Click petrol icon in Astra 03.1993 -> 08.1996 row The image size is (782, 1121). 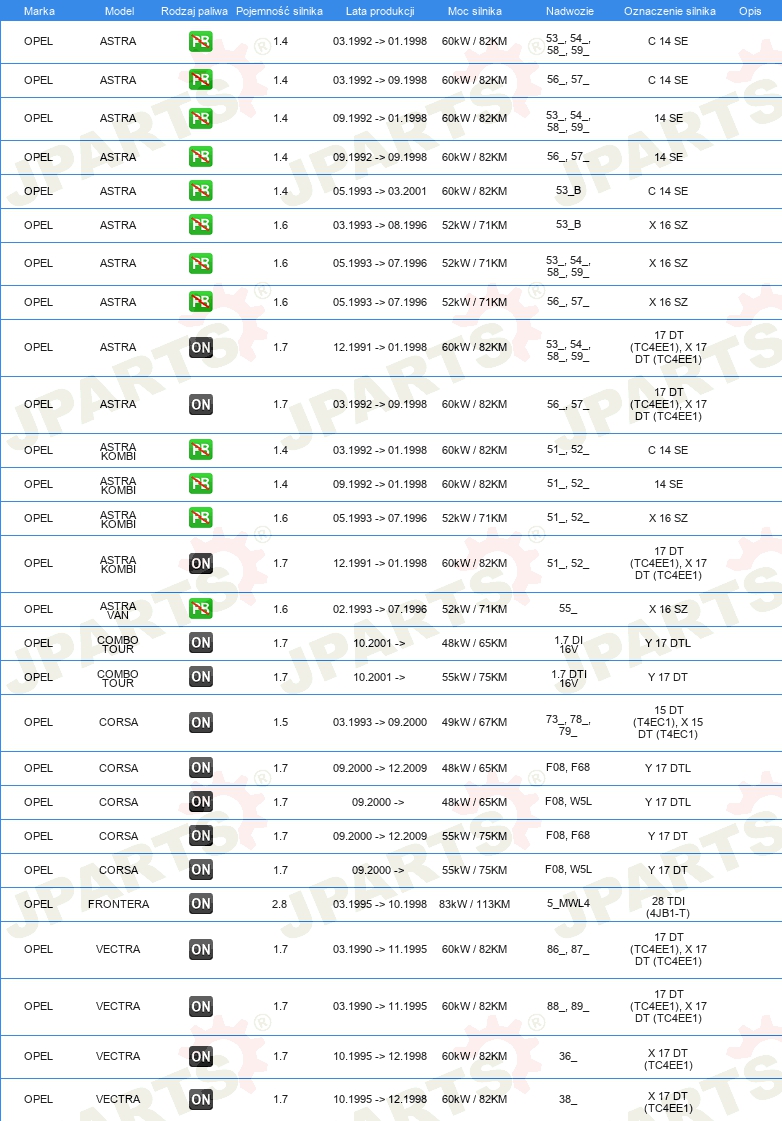tap(201, 225)
